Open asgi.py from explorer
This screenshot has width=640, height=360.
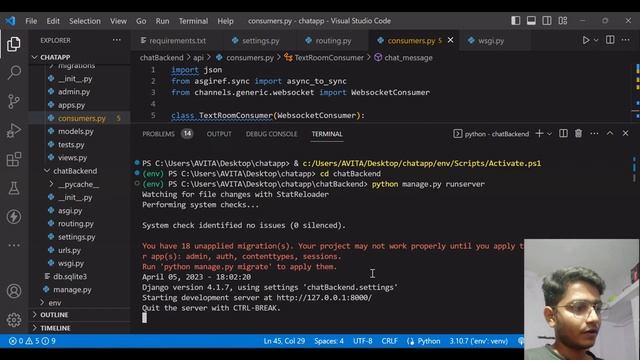(80, 211)
